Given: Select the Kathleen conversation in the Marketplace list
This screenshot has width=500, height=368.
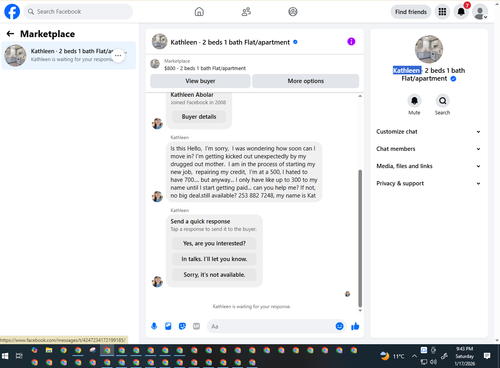Looking at the screenshot, I should 69,55.
